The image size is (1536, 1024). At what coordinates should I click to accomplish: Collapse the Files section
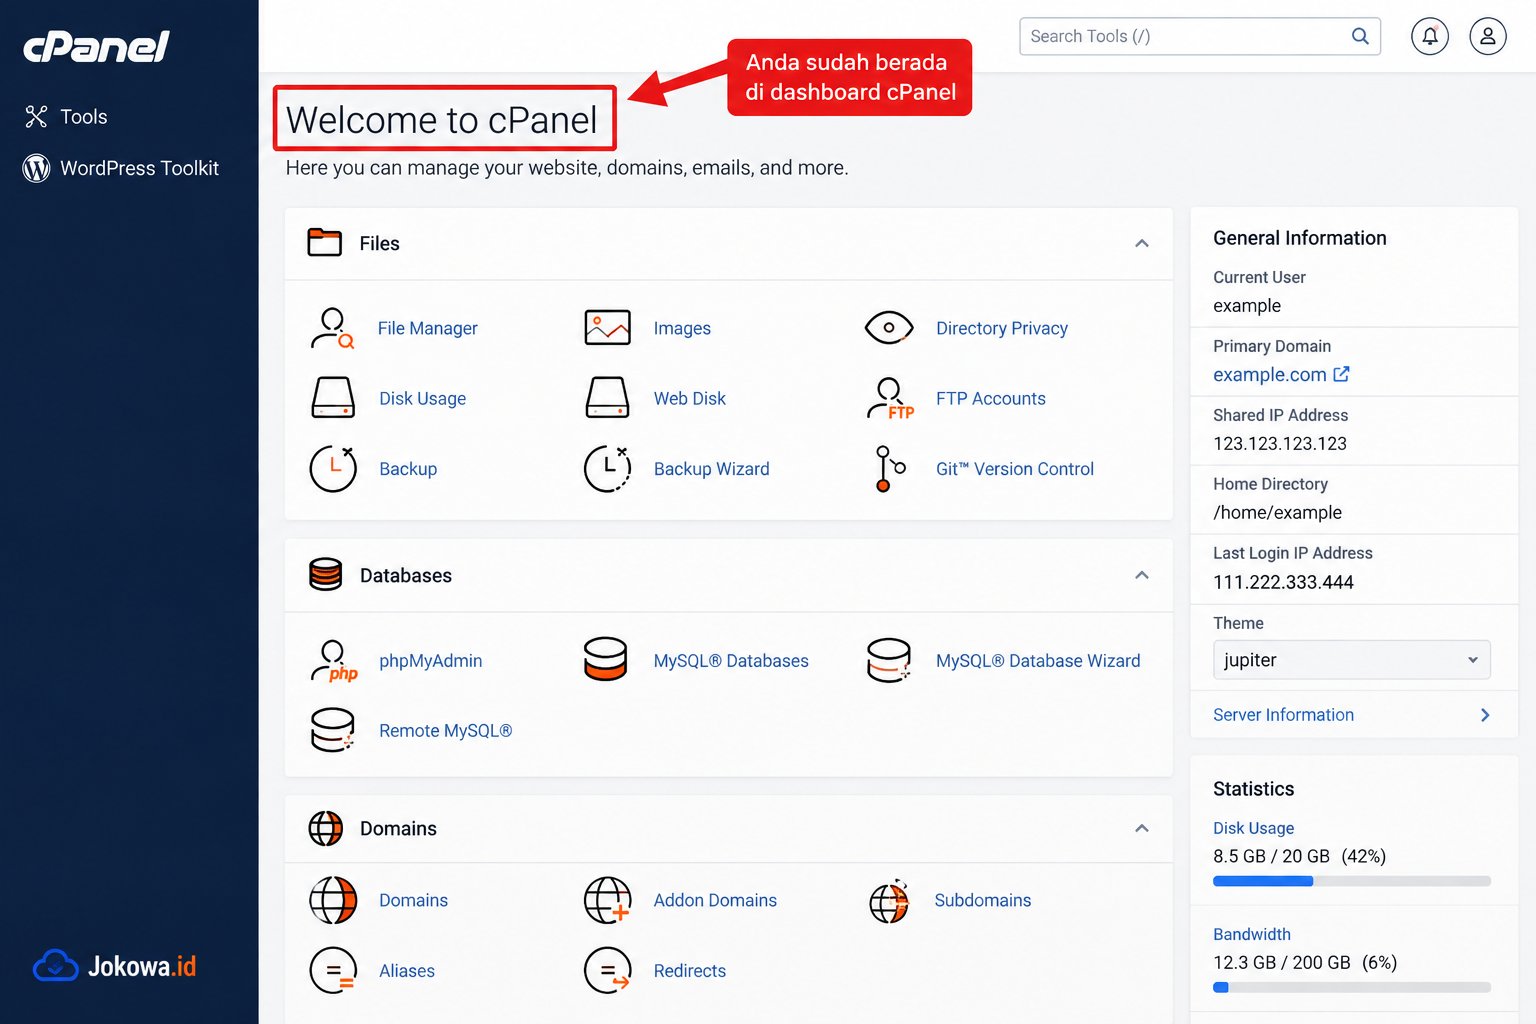coord(1142,243)
